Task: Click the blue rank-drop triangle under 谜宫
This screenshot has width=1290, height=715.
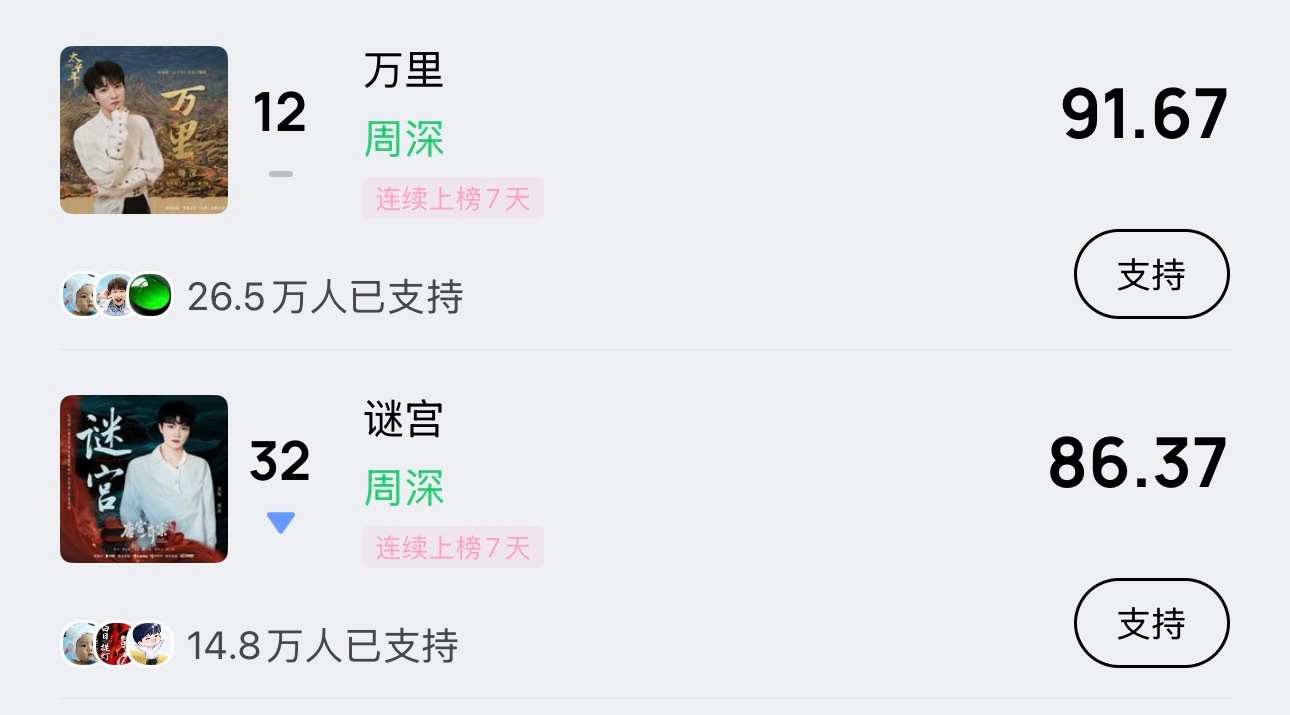Action: (x=281, y=521)
